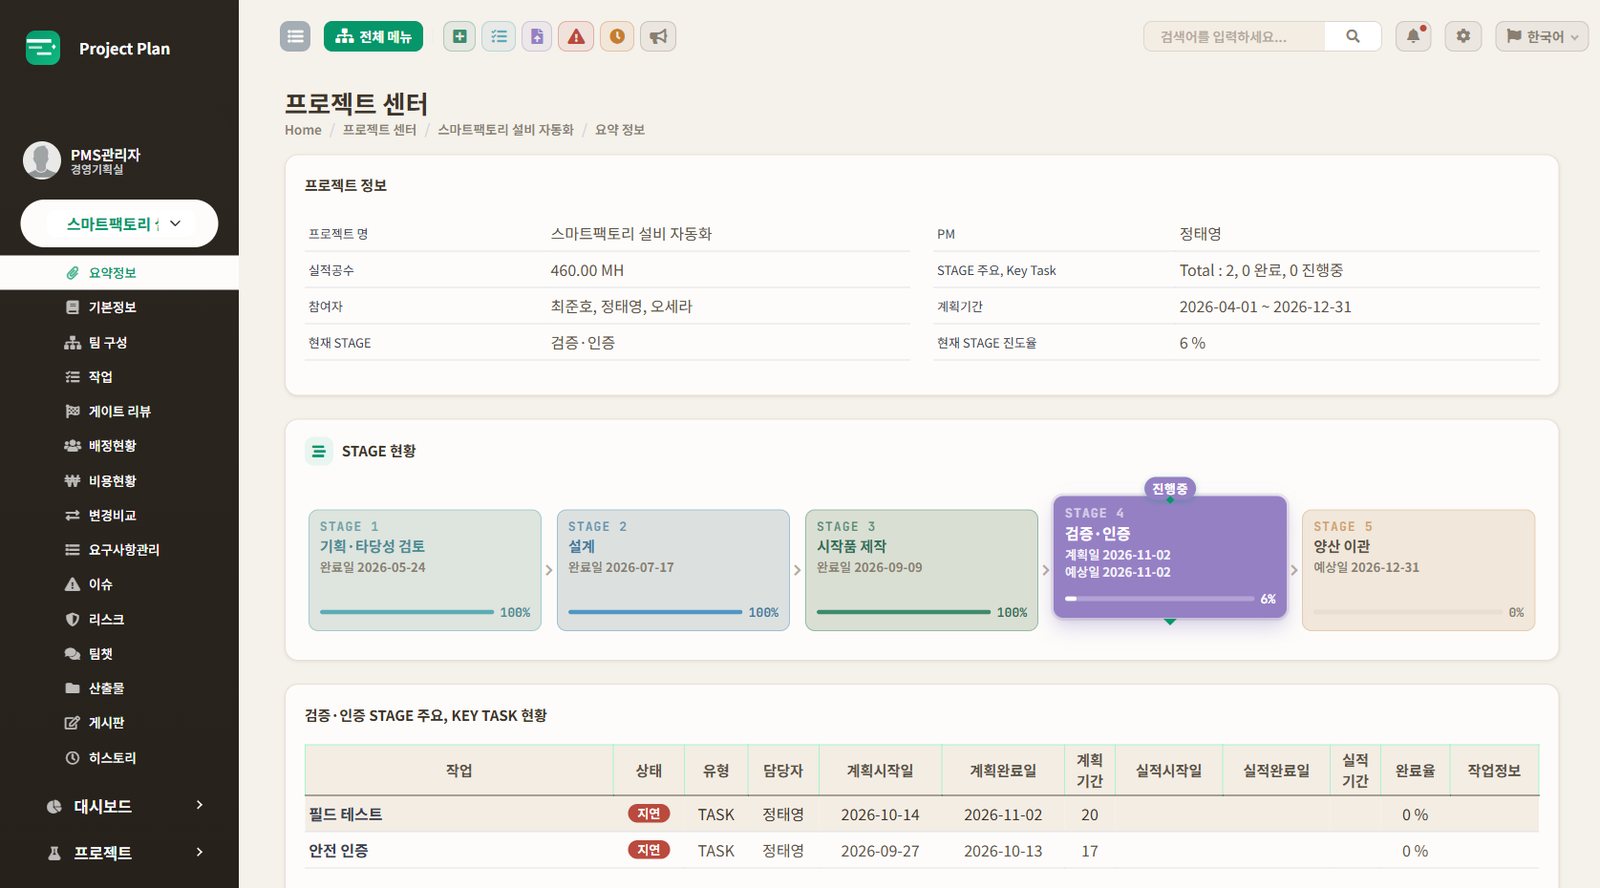This screenshot has height=888, width=1600.
Task: Open the task checklist toolbar icon
Action: pyautogui.click(x=498, y=36)
